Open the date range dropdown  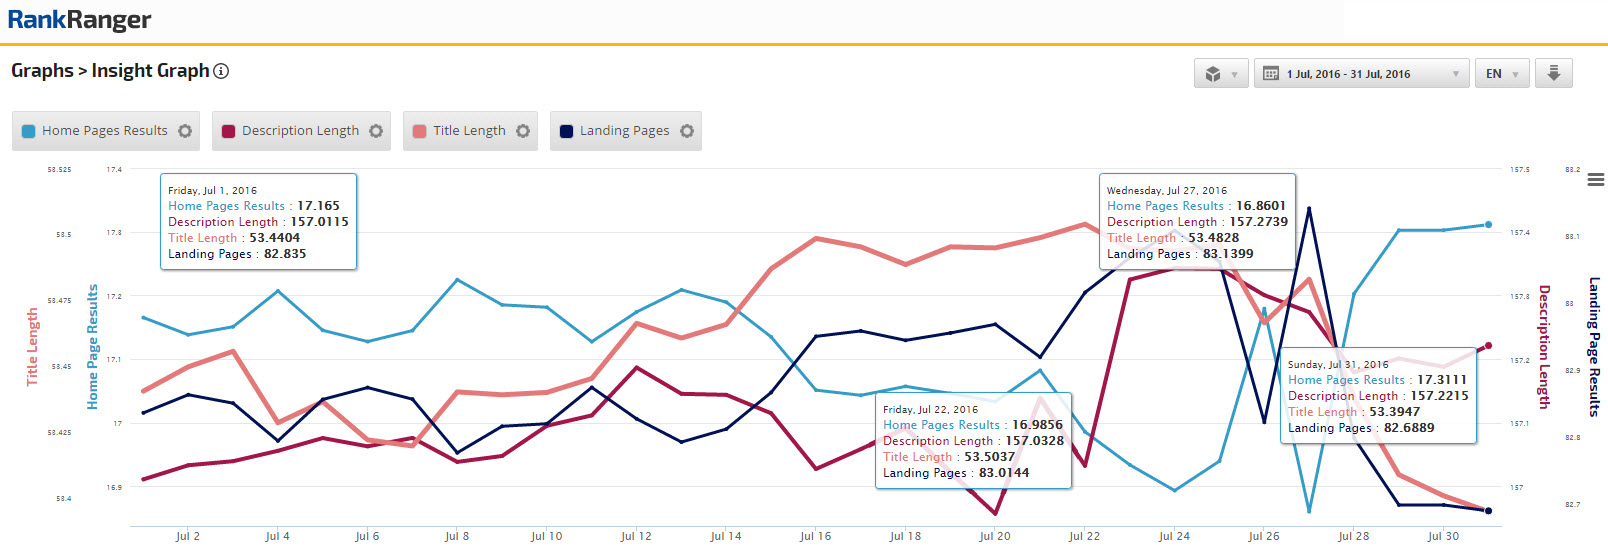coord(1360,74)
